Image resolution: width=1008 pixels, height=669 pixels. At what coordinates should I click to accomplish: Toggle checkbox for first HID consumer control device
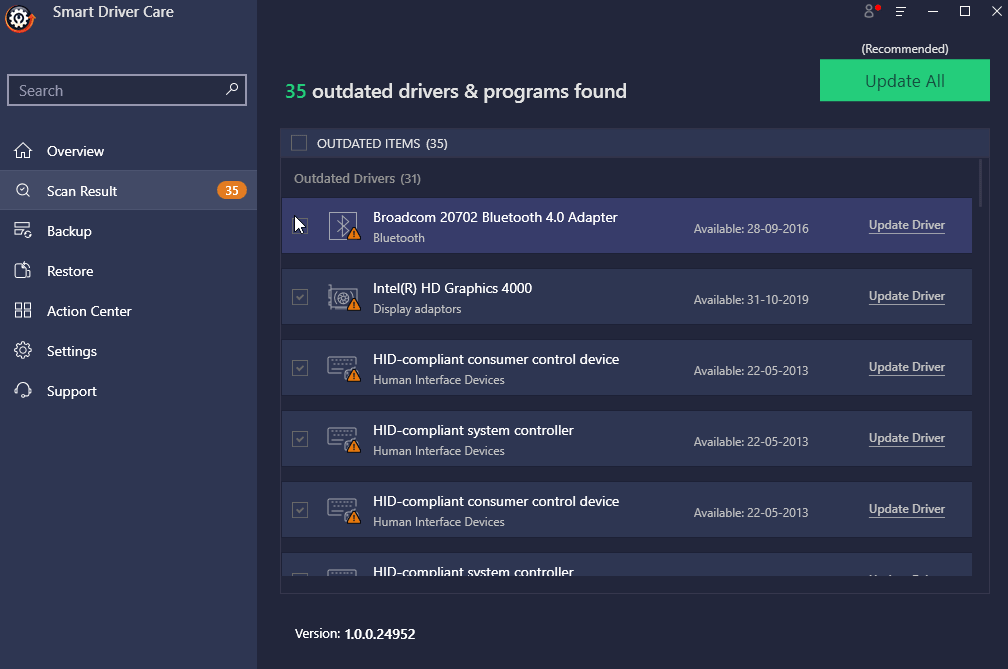300,368
